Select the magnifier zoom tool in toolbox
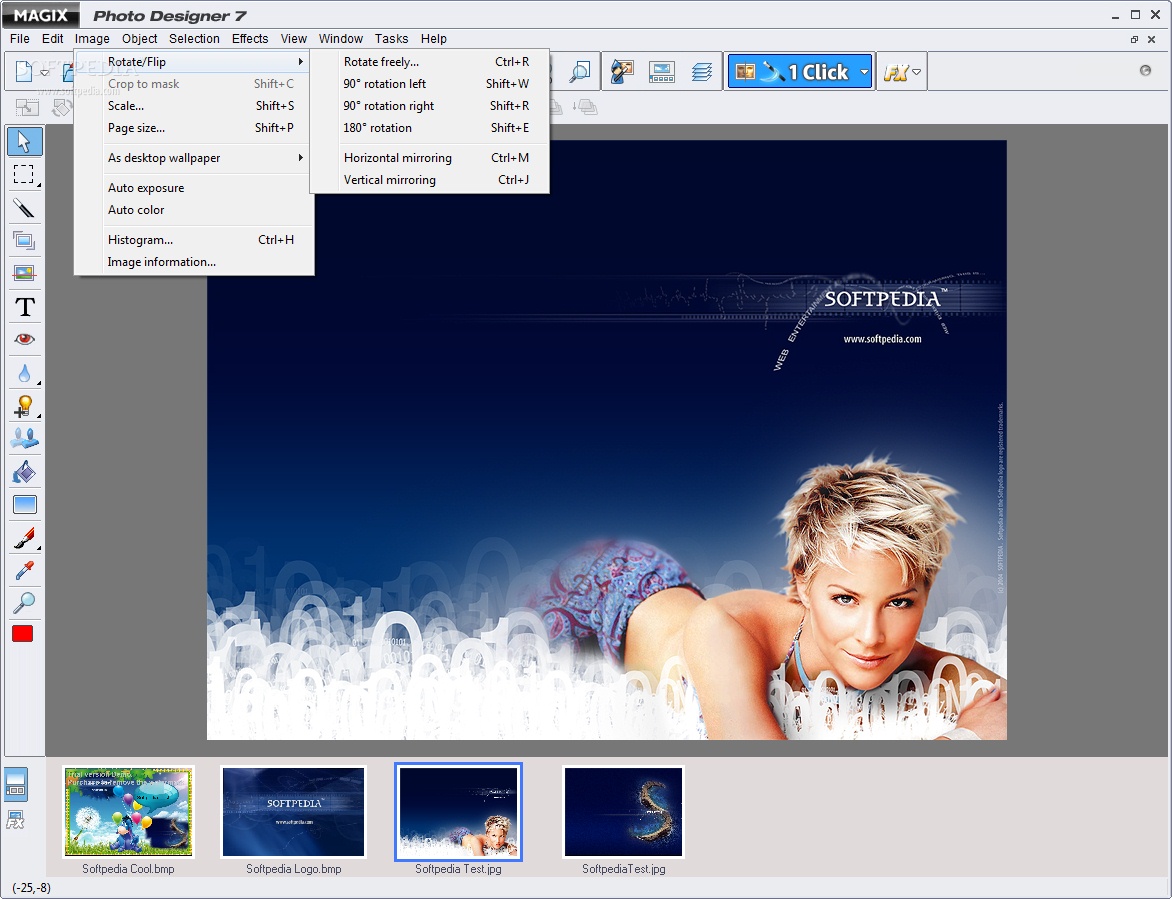1172x899 pixels. point(24,602)
